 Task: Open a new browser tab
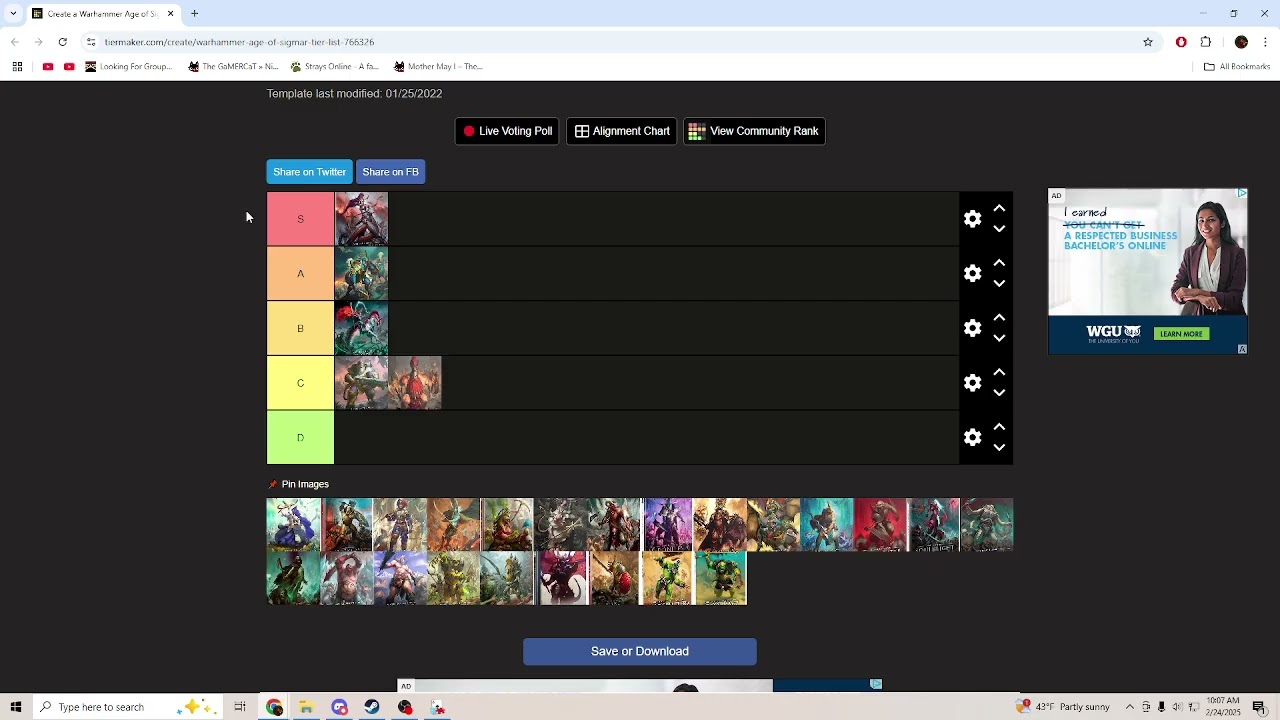tap(195, 14)
